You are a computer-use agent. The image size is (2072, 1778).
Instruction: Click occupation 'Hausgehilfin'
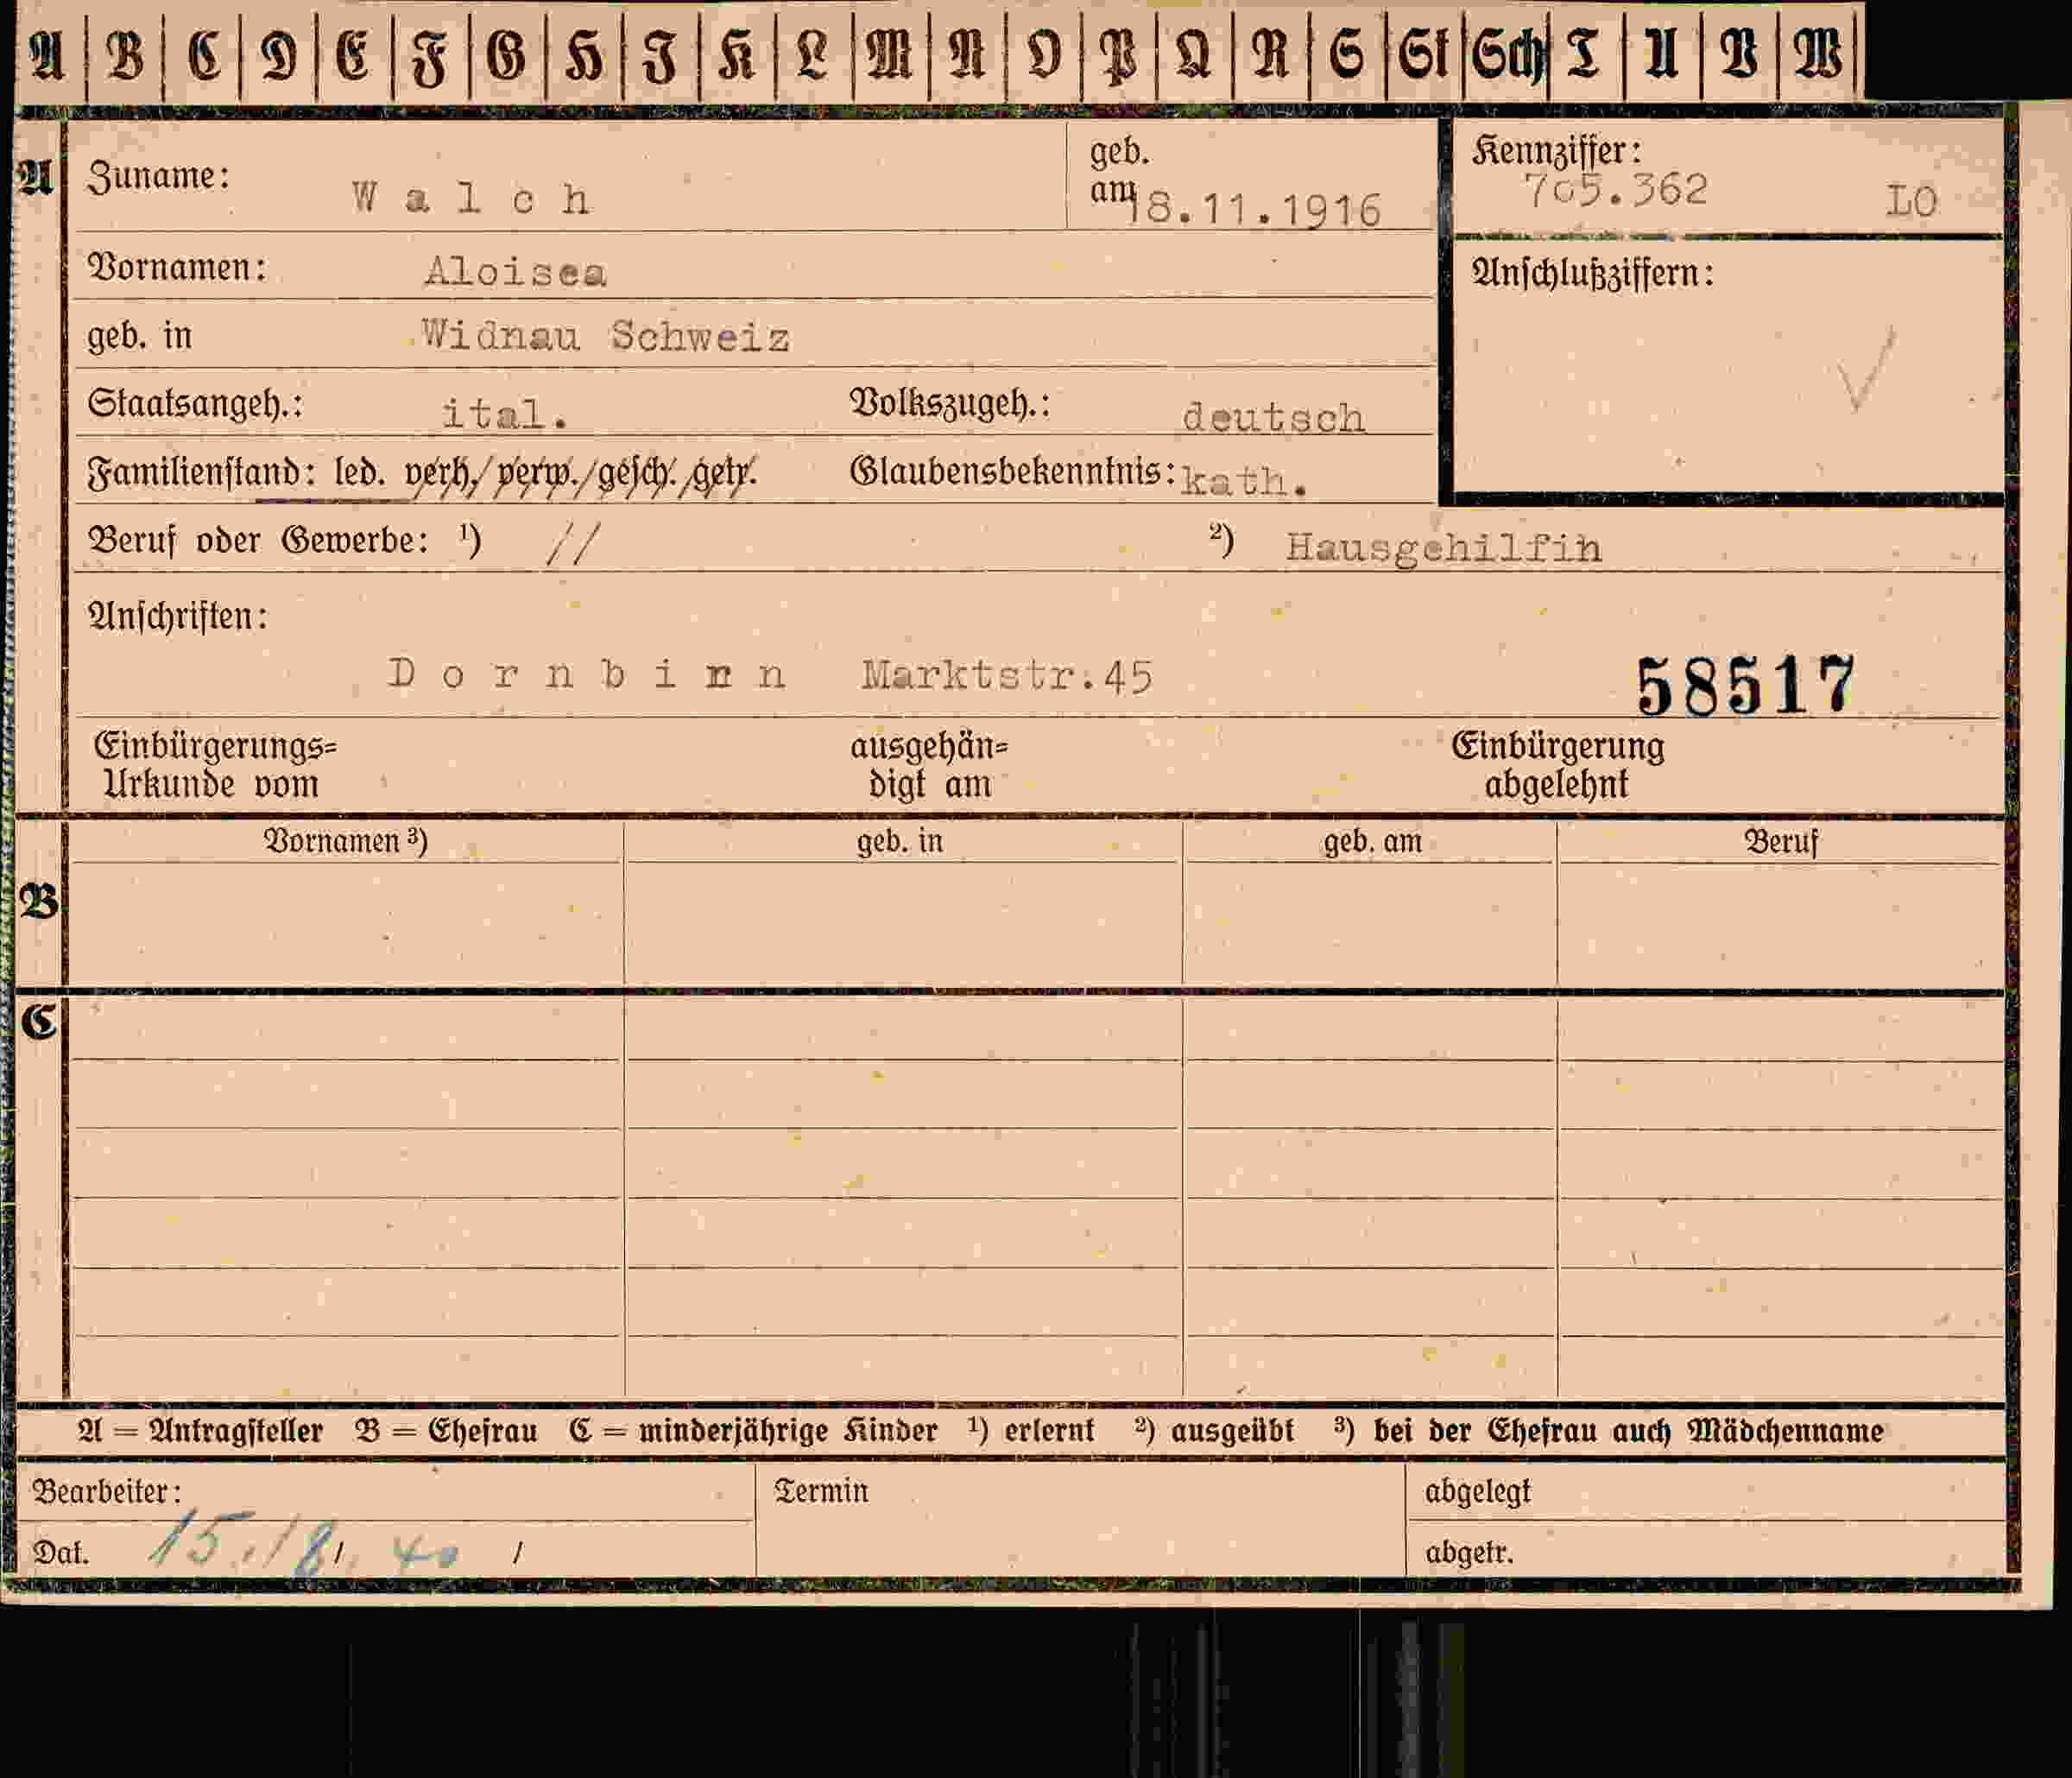click(x=1443, y=548)
